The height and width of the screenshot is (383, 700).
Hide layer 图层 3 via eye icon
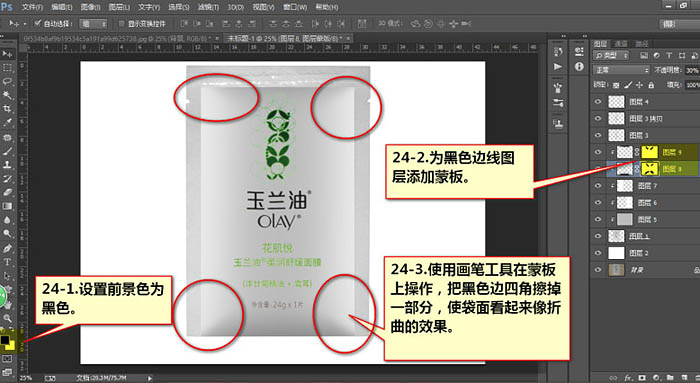598,135
